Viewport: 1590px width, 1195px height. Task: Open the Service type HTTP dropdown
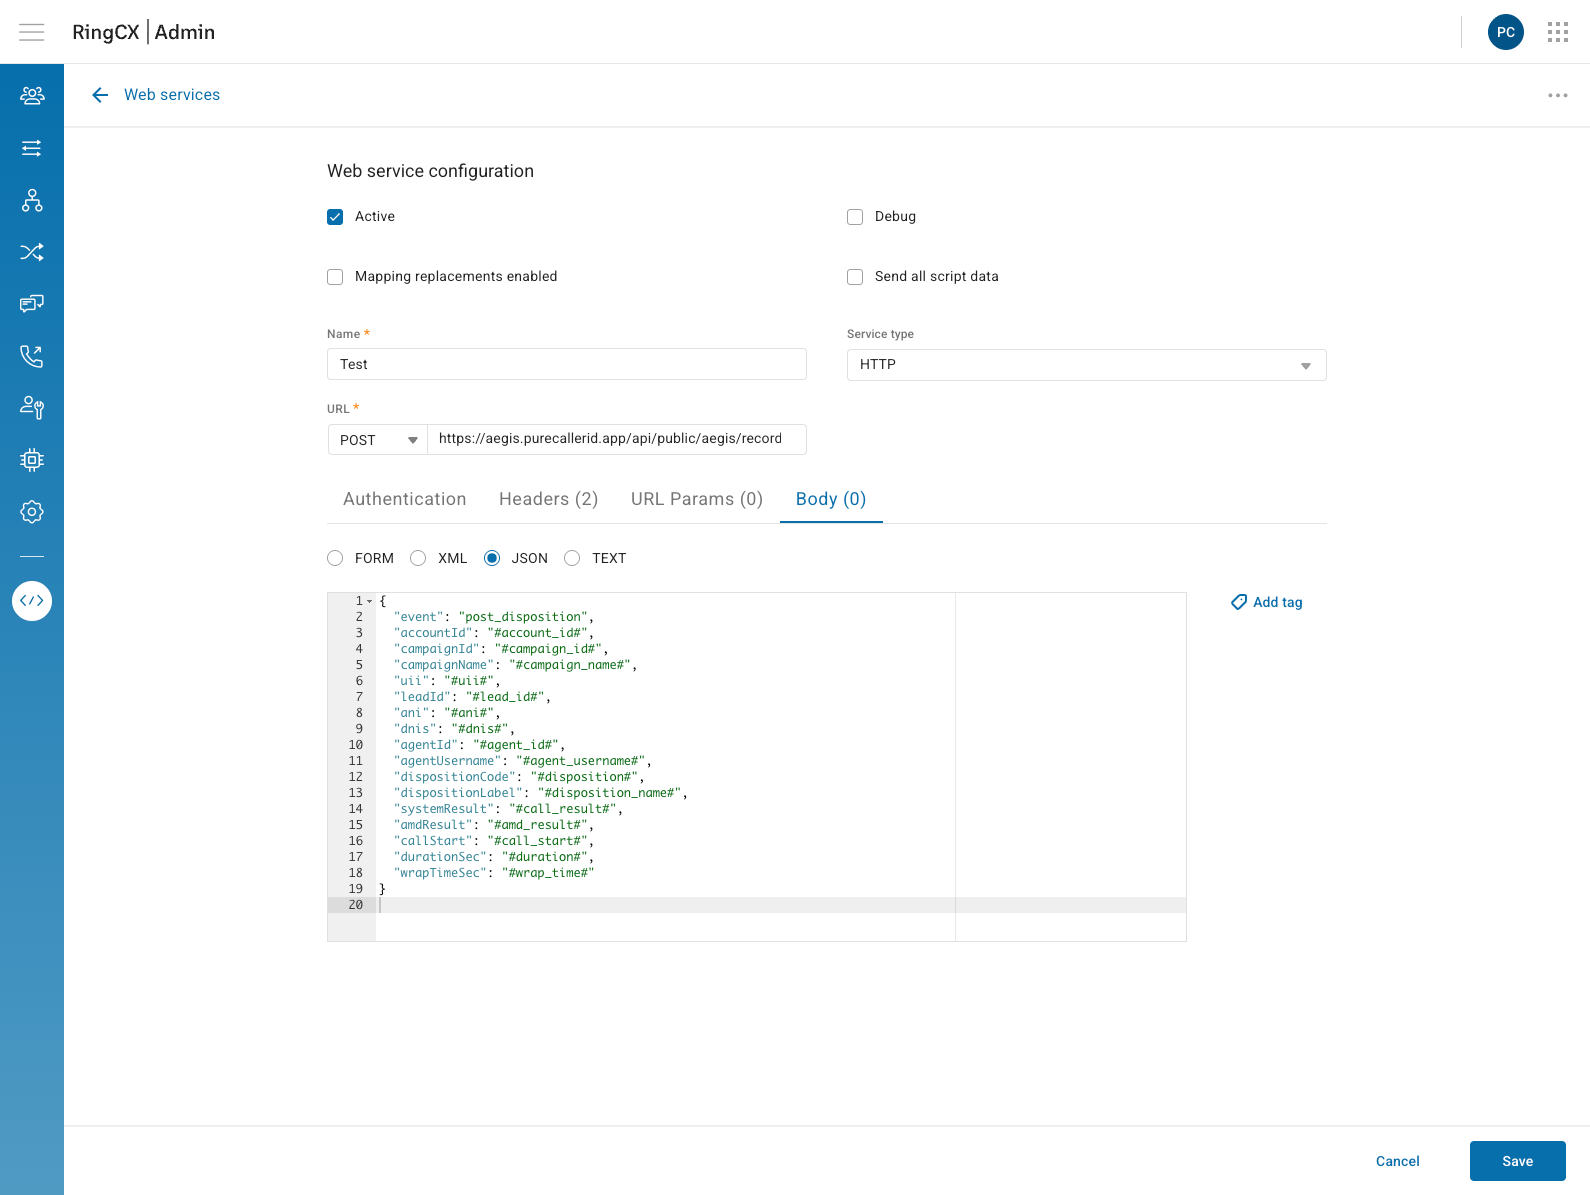[1086, 365]
